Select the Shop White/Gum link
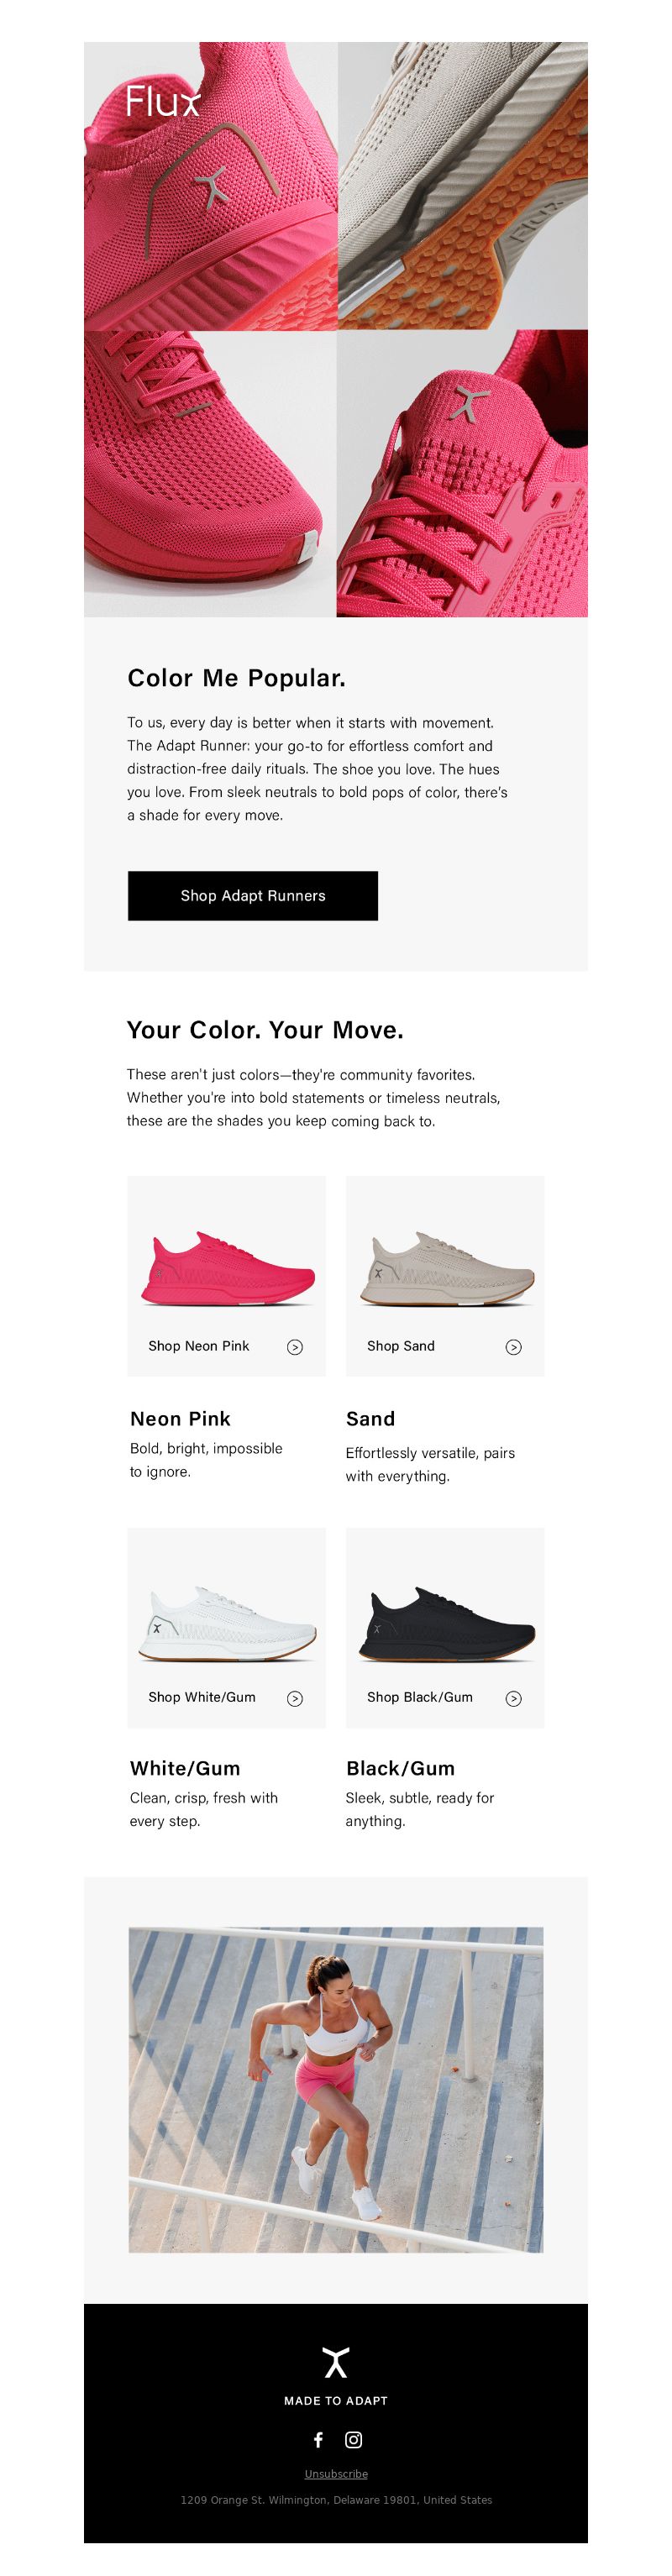 click(202, 1697)
